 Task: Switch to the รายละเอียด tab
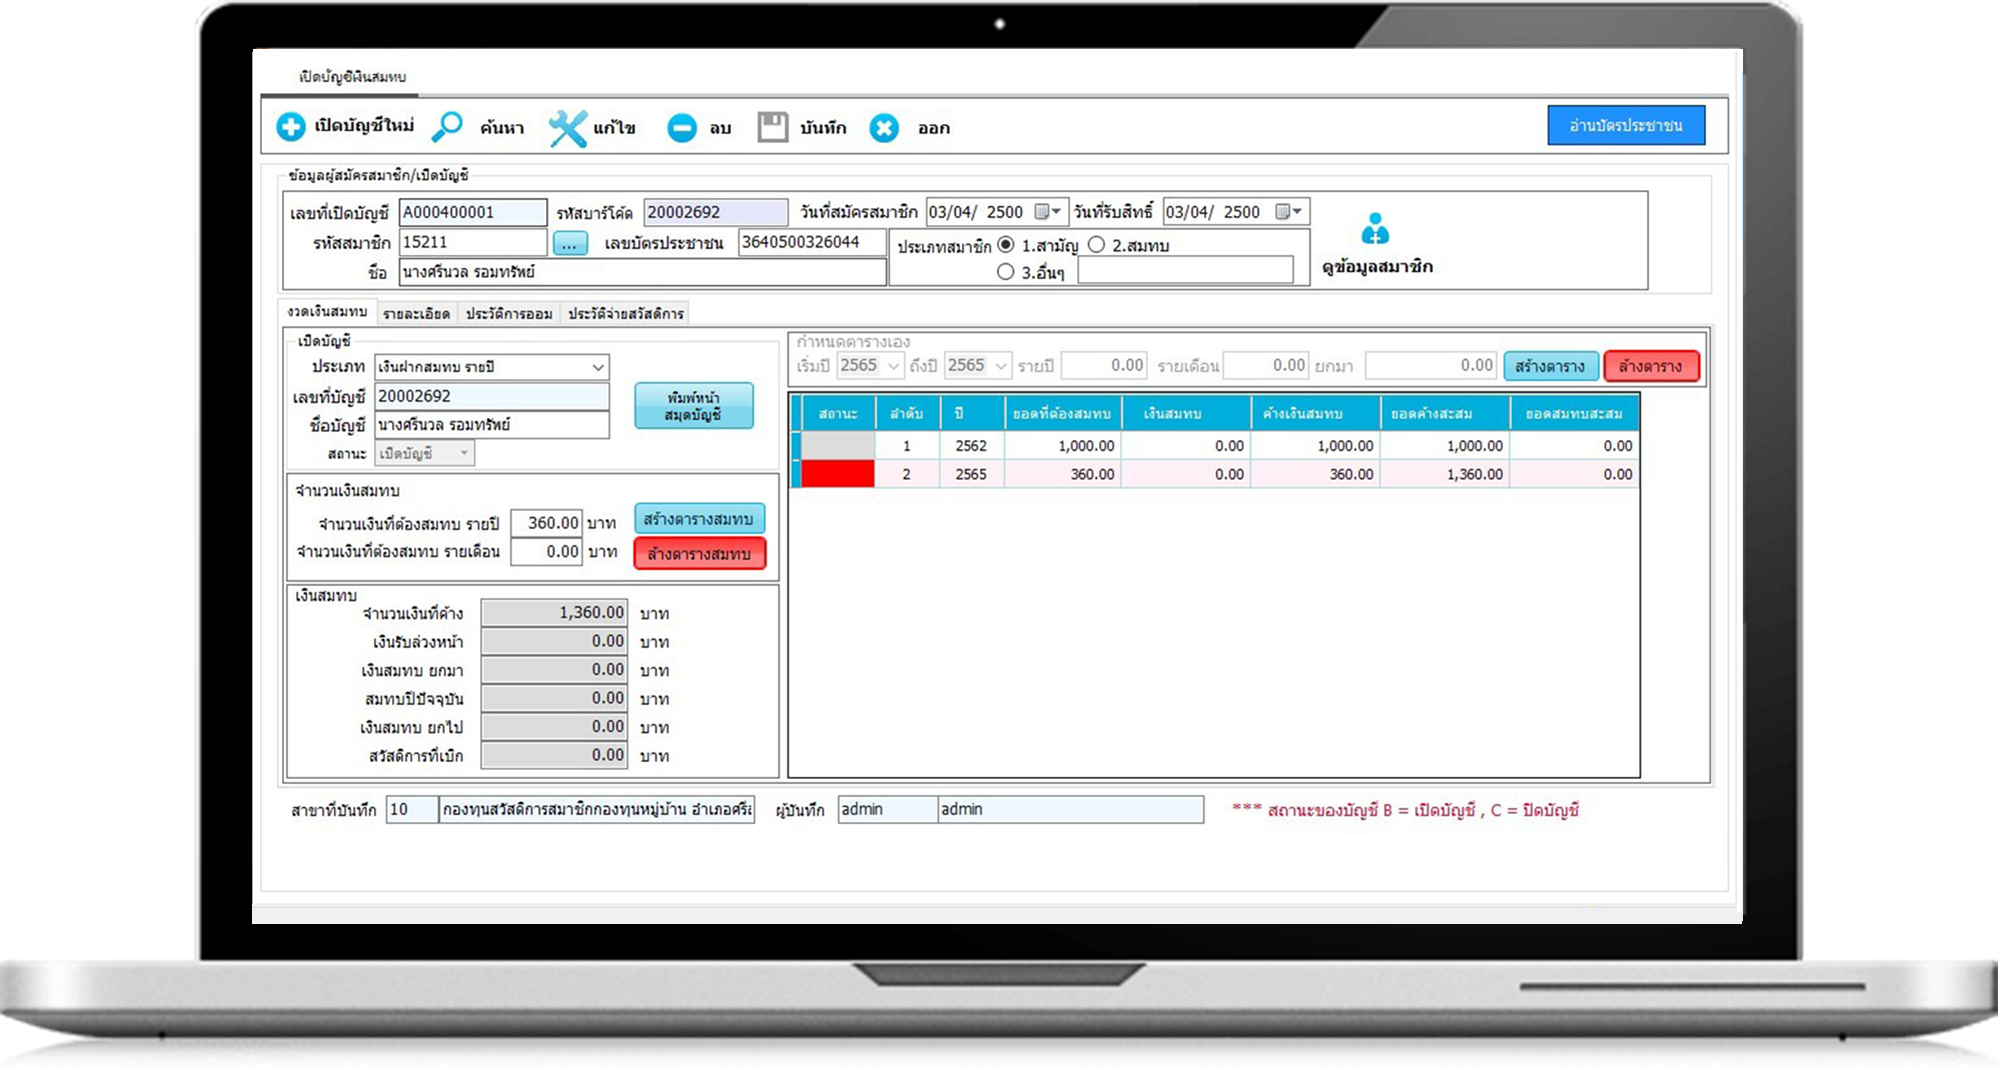tap(416, 314)
